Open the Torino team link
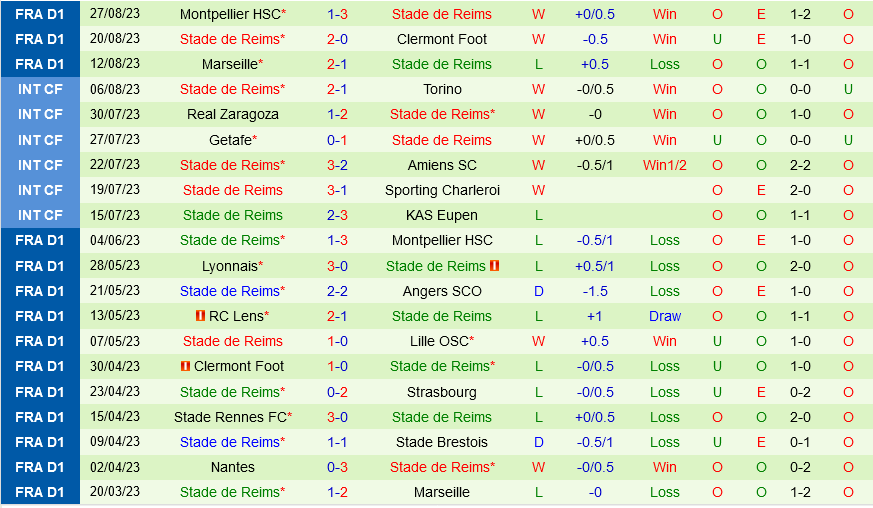Image resolution: width=873 pixels, height=508 pixels. pos(442,89)
